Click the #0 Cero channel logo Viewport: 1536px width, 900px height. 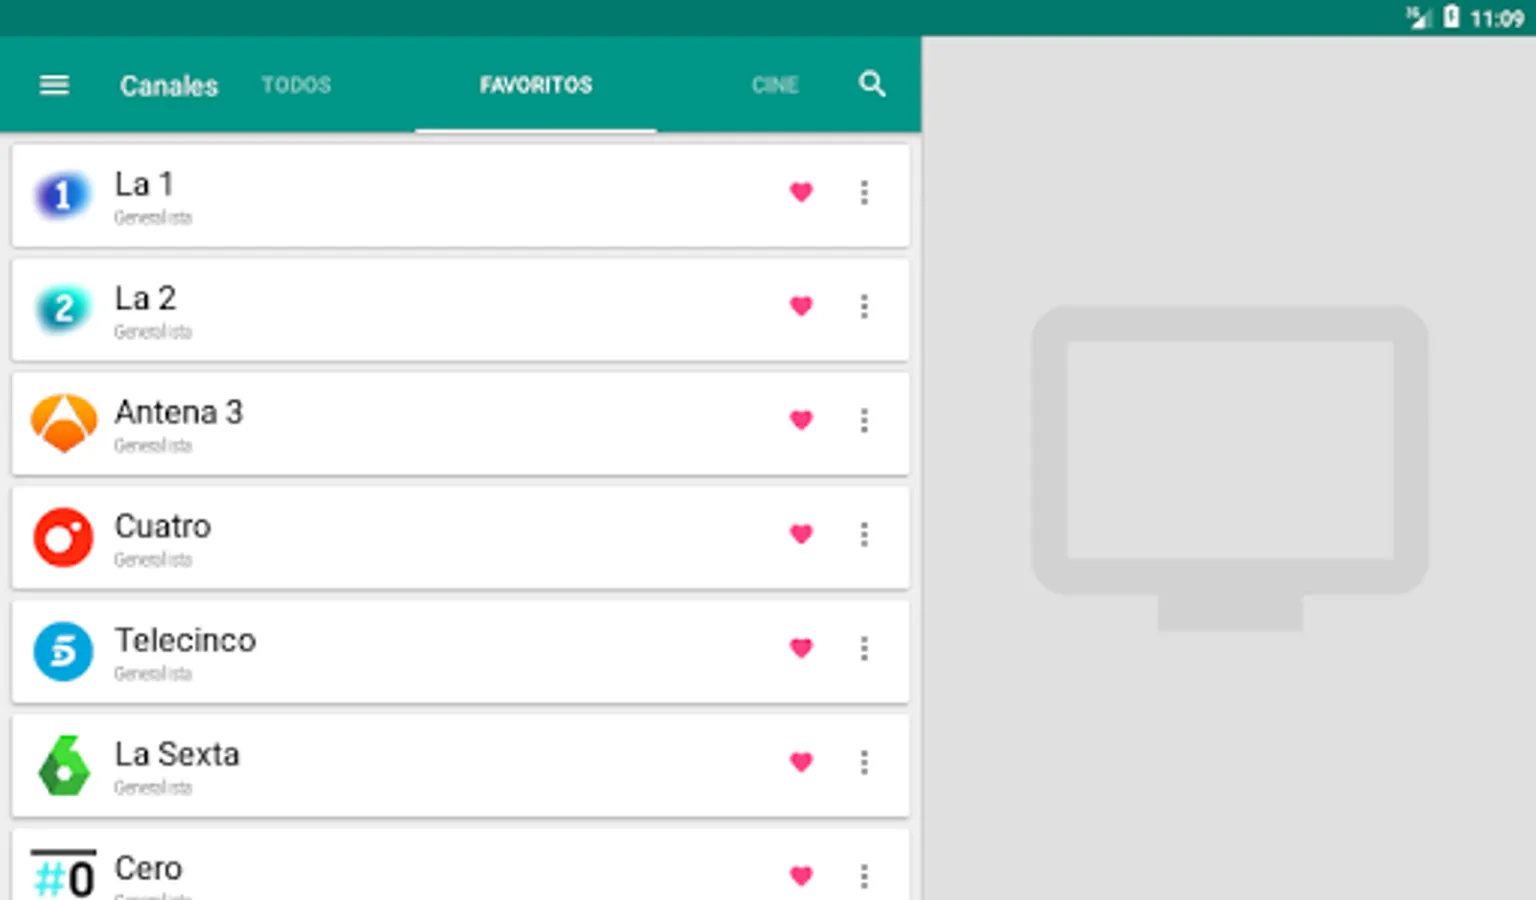click(x=63, y=875)
